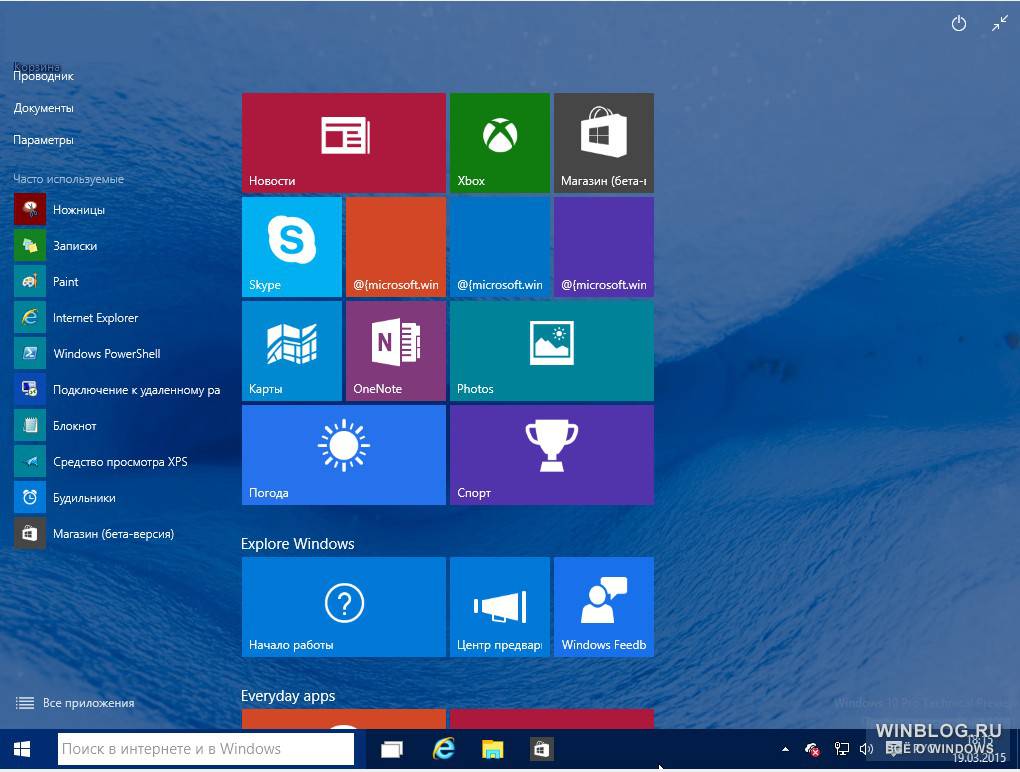The height and width of the screenshot is (772, 1020).
Task: Open the orange @{microsoft.win tile
Action: 396,246
